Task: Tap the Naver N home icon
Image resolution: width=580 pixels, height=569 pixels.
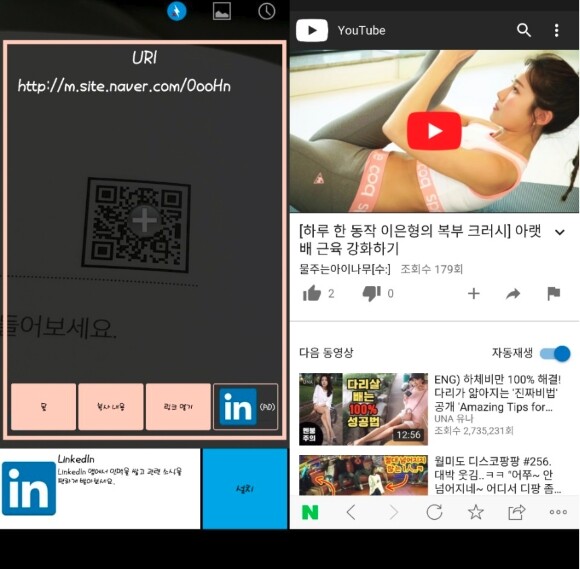Action: (310, 512)
